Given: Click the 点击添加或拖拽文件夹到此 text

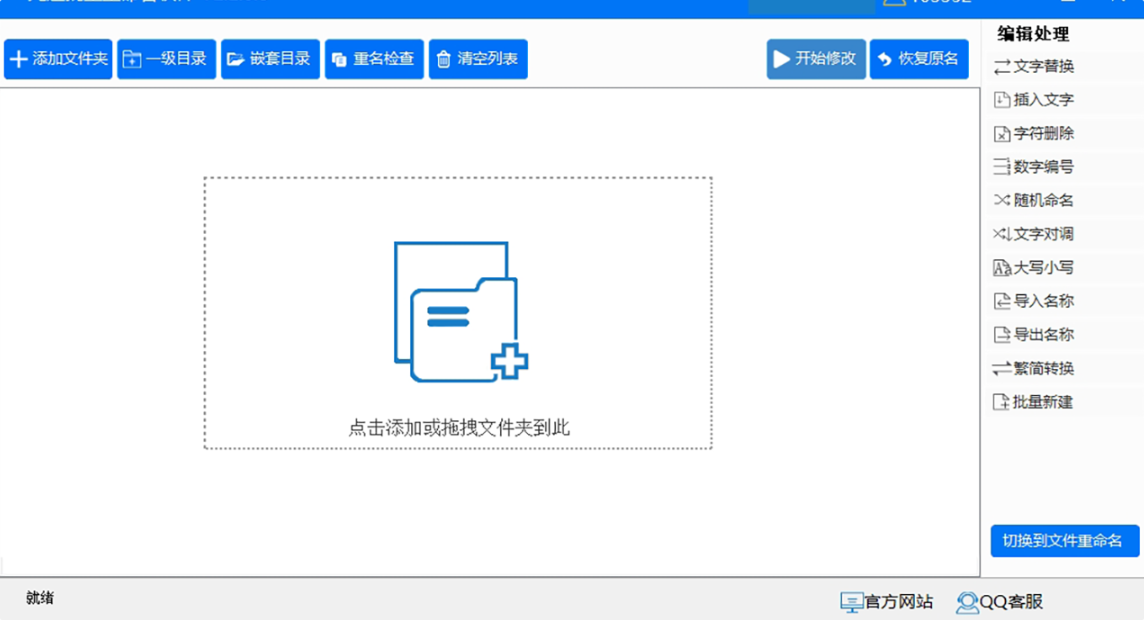Looking at the screenshot, I should pos(459,427).
